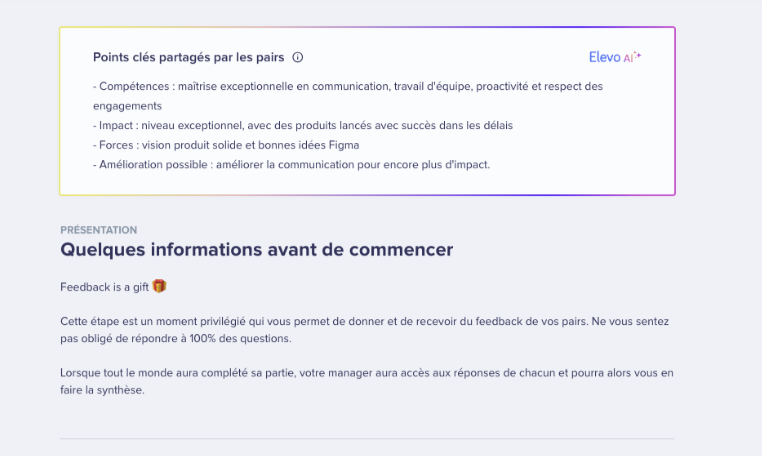The width and height of the screenshot is (762, 456).
Task: Click the Elevo AI logo
Action: (615, 57)
